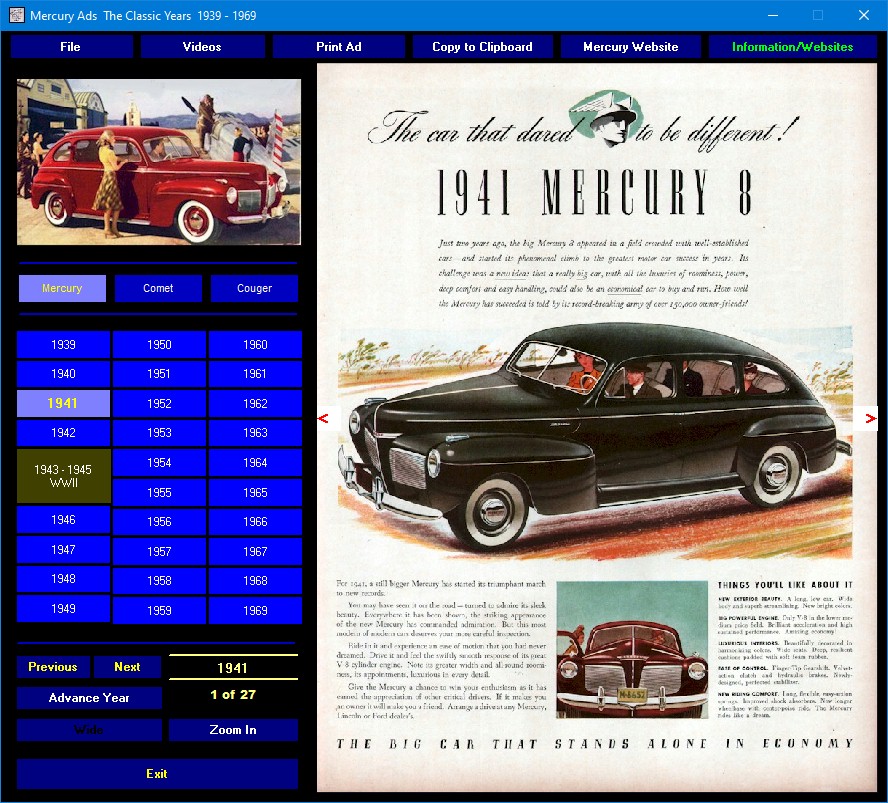
Task: Click the 1943 - 1945 WWII block
Action: coord(63,476)
